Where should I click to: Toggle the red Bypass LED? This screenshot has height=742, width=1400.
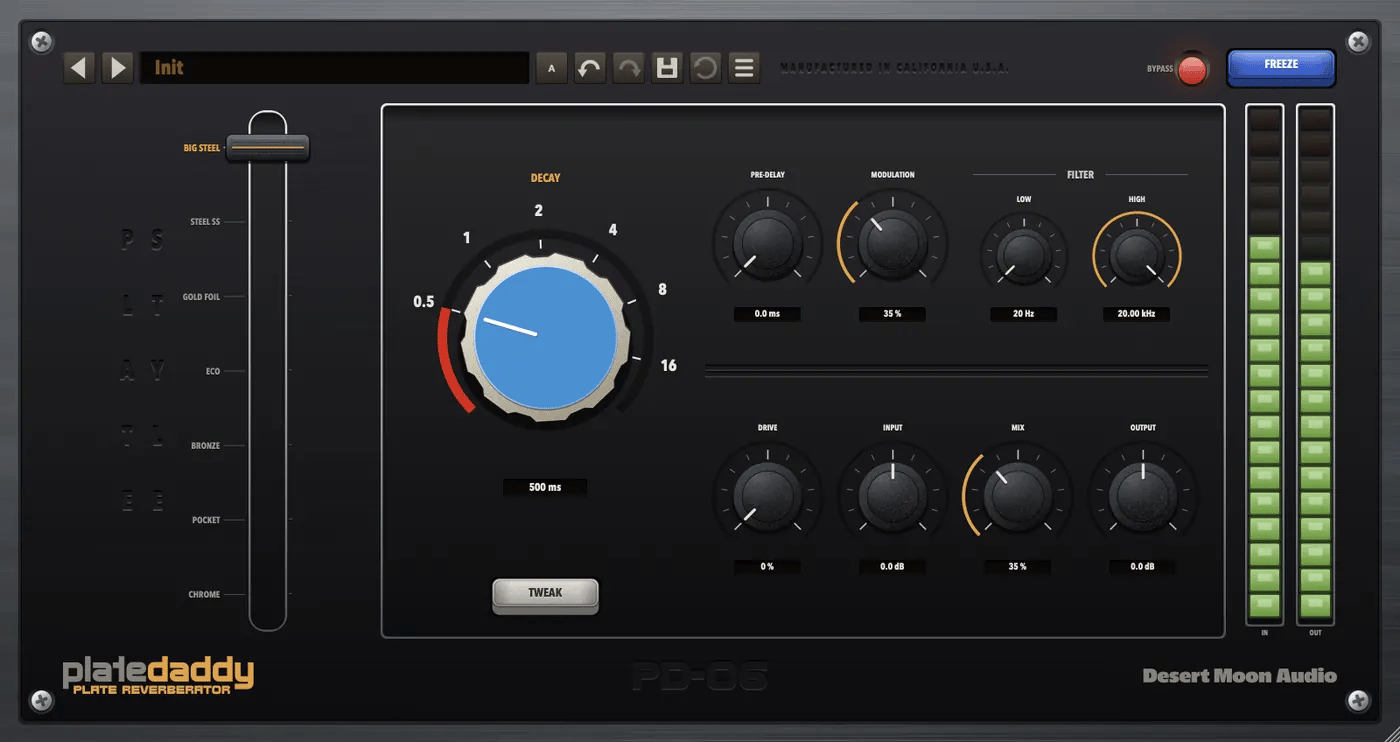point(1191,70)
